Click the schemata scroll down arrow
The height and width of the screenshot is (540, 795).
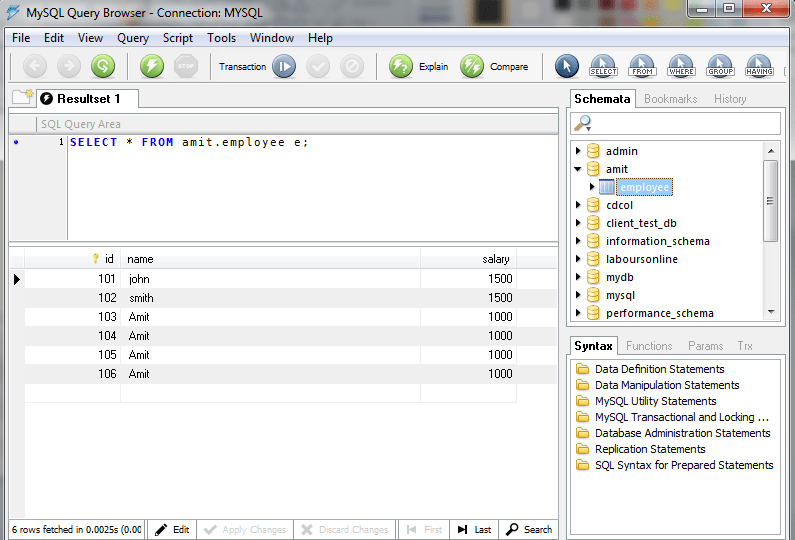(771, 312)
